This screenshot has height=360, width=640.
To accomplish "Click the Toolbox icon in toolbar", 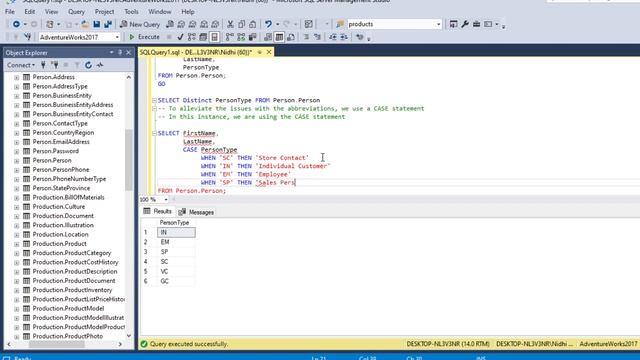I will [476, 24].
